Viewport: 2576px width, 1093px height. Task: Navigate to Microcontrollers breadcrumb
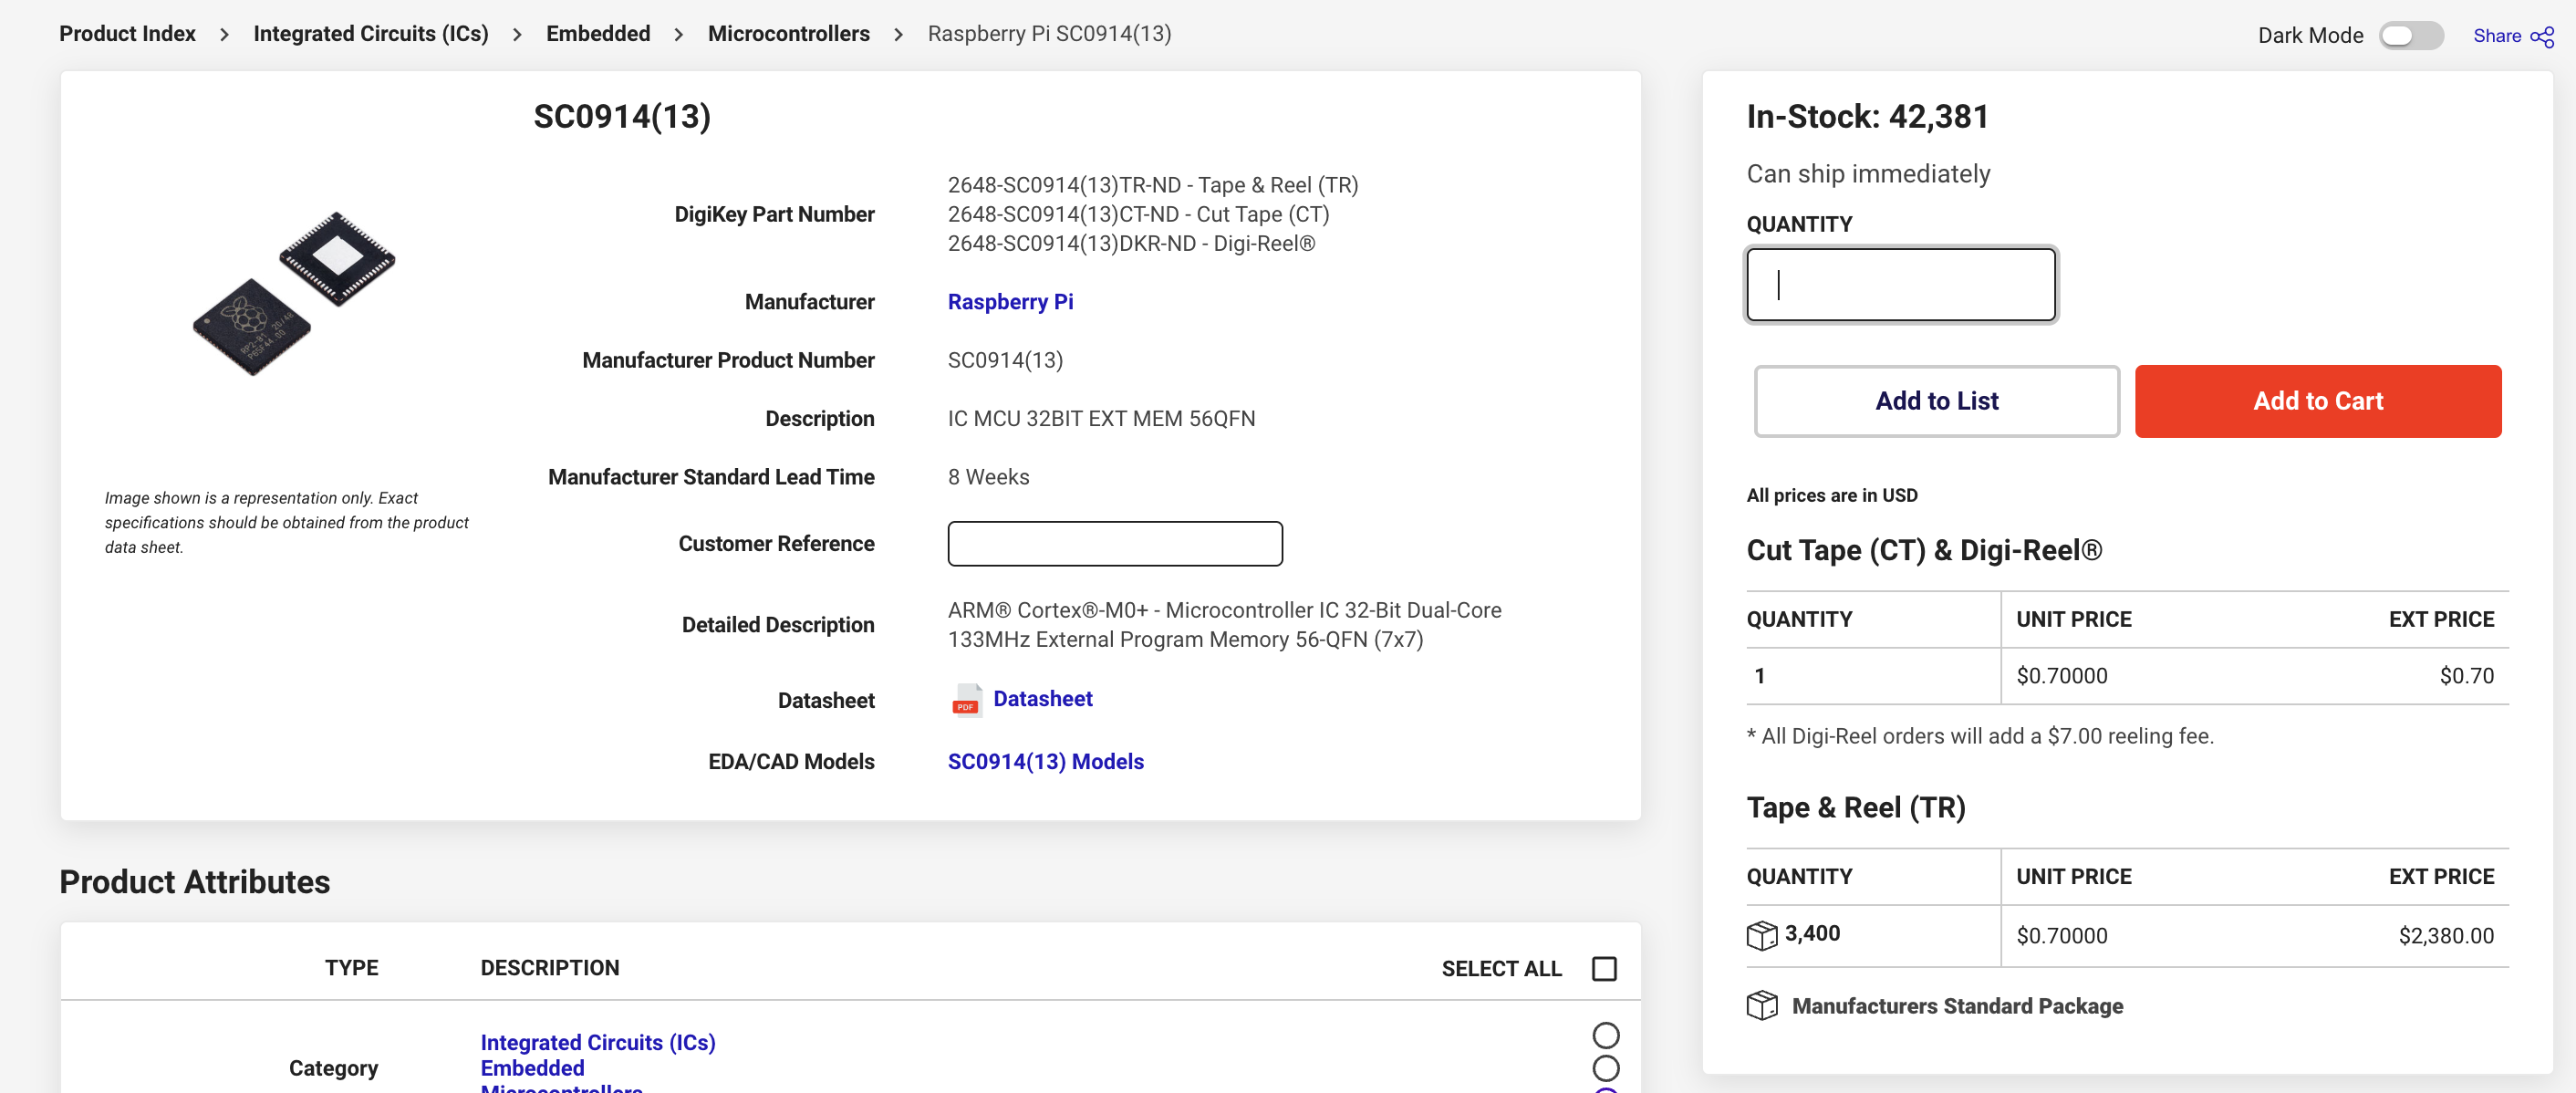pos(788,34)
